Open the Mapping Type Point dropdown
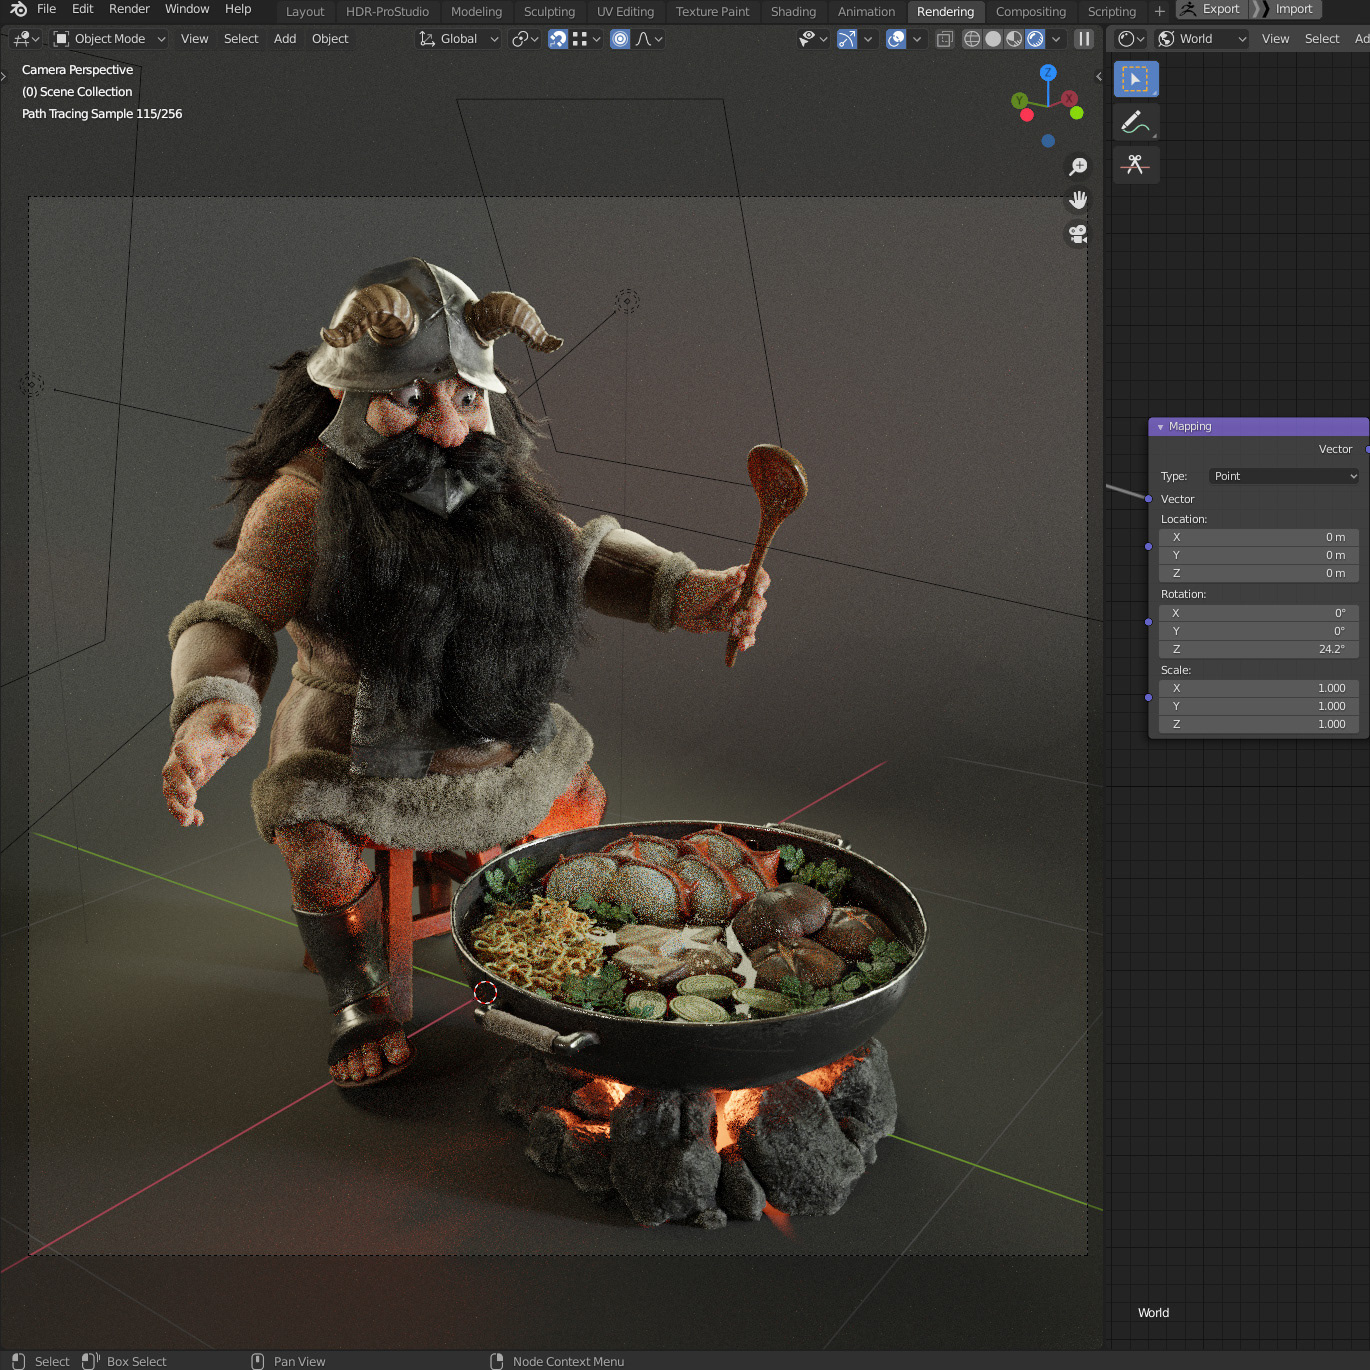Image resolution: width=1370 pixels, height=1370 pixels. pyautogui.click(x=1285, y=476)
